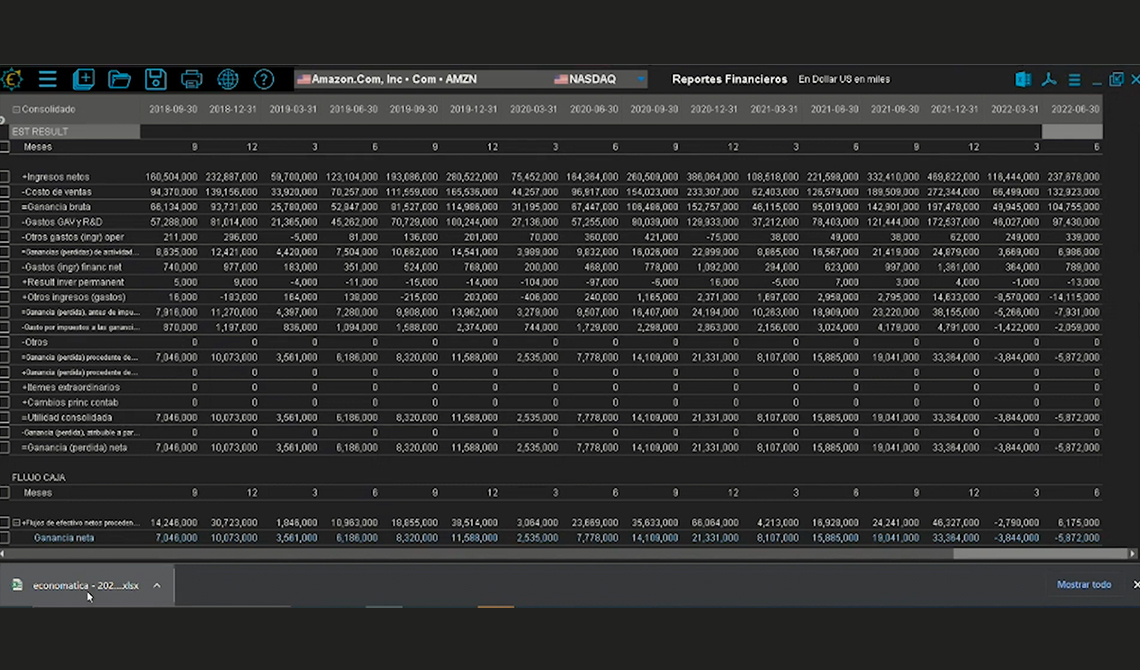1140x670 pixels.
Task: Tick the checkbox beside +Result inver permanent
Action: click(x=4, y=282)
